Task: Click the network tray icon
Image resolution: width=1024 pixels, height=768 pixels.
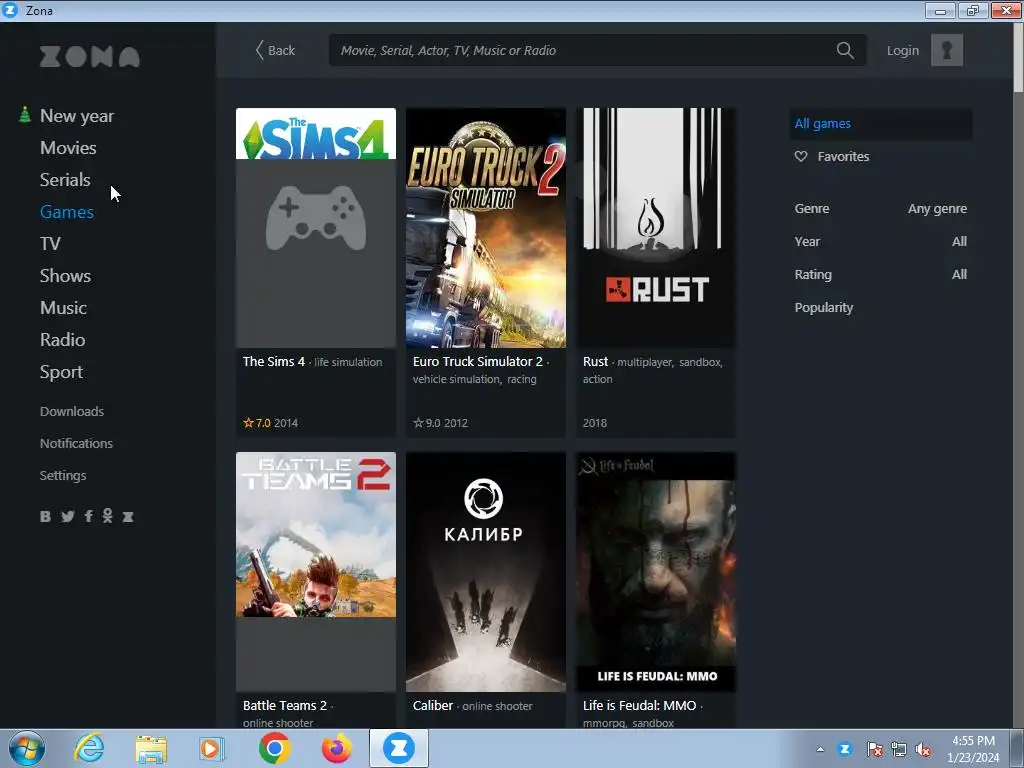Action: click(x=899, y=749)
